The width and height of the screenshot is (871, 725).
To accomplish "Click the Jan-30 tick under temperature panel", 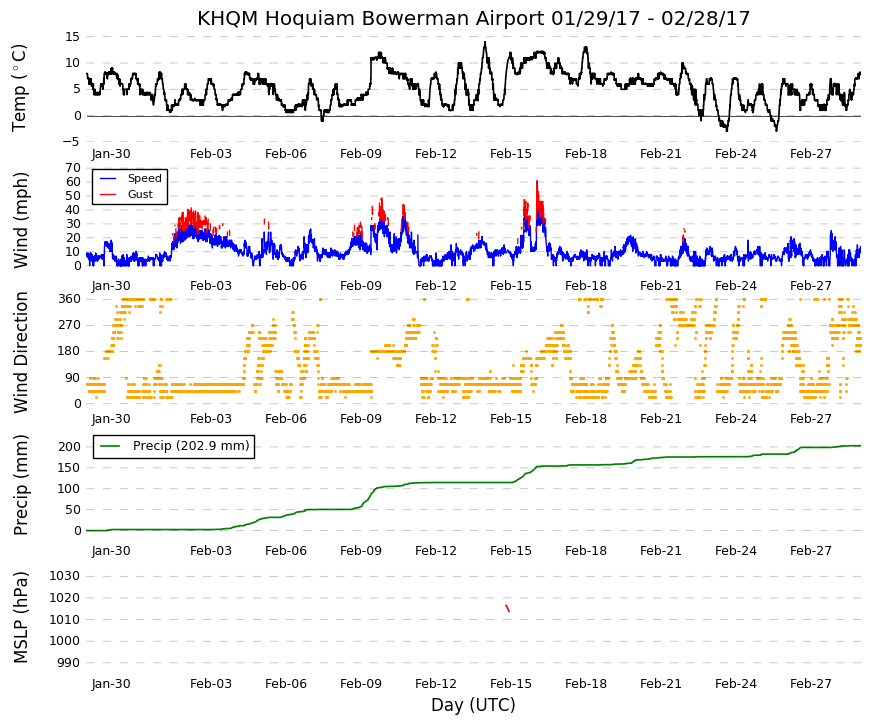I will point(111,154).
